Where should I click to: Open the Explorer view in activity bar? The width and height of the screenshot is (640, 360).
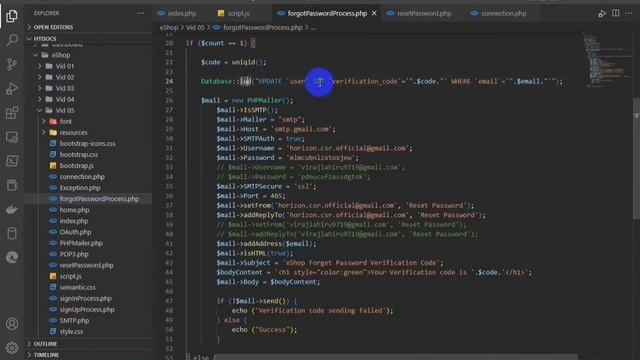click(x=12, y=16)
